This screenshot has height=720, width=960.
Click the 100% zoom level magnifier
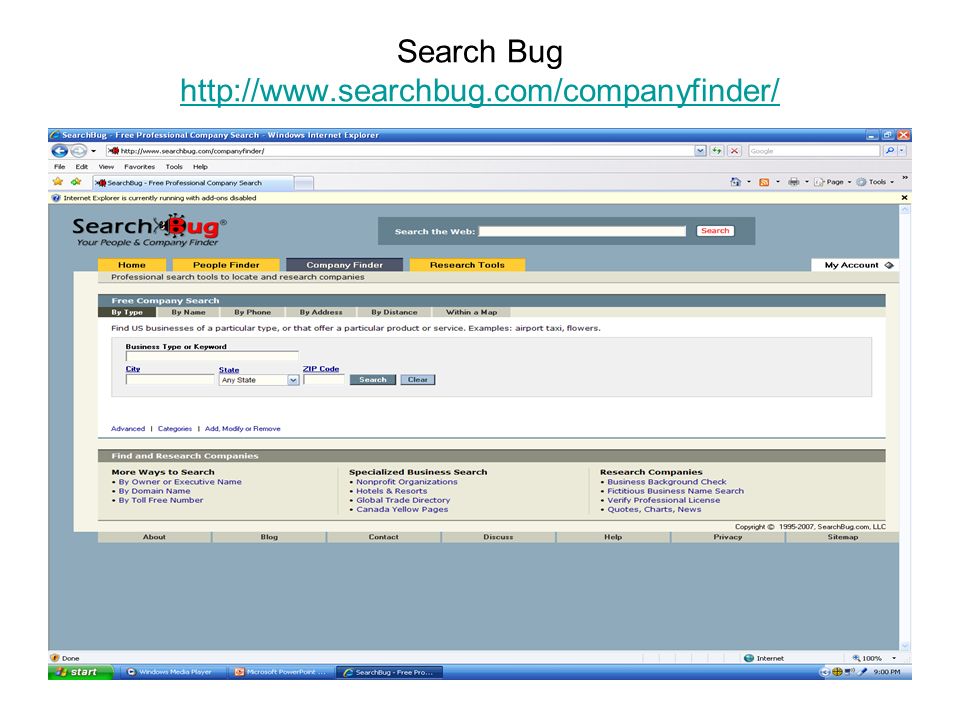coord(857,658)
